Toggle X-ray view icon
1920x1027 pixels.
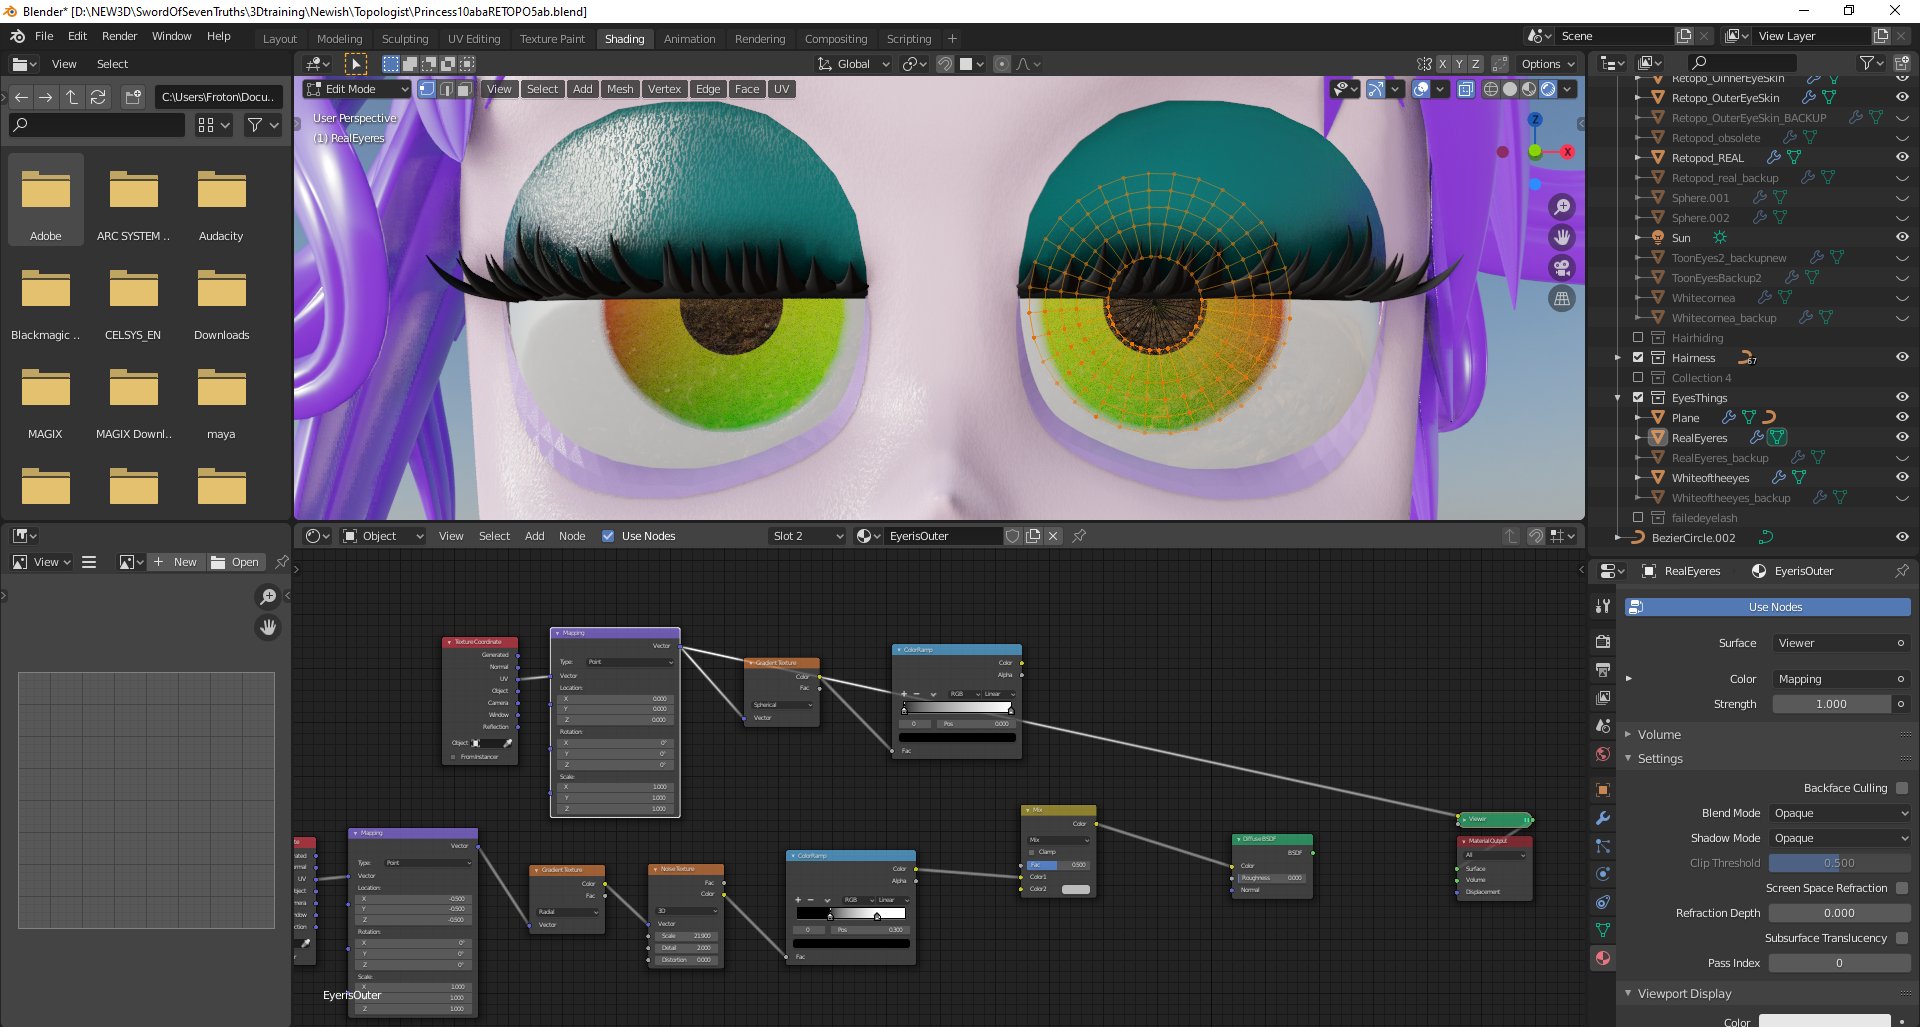point(1465,89)
